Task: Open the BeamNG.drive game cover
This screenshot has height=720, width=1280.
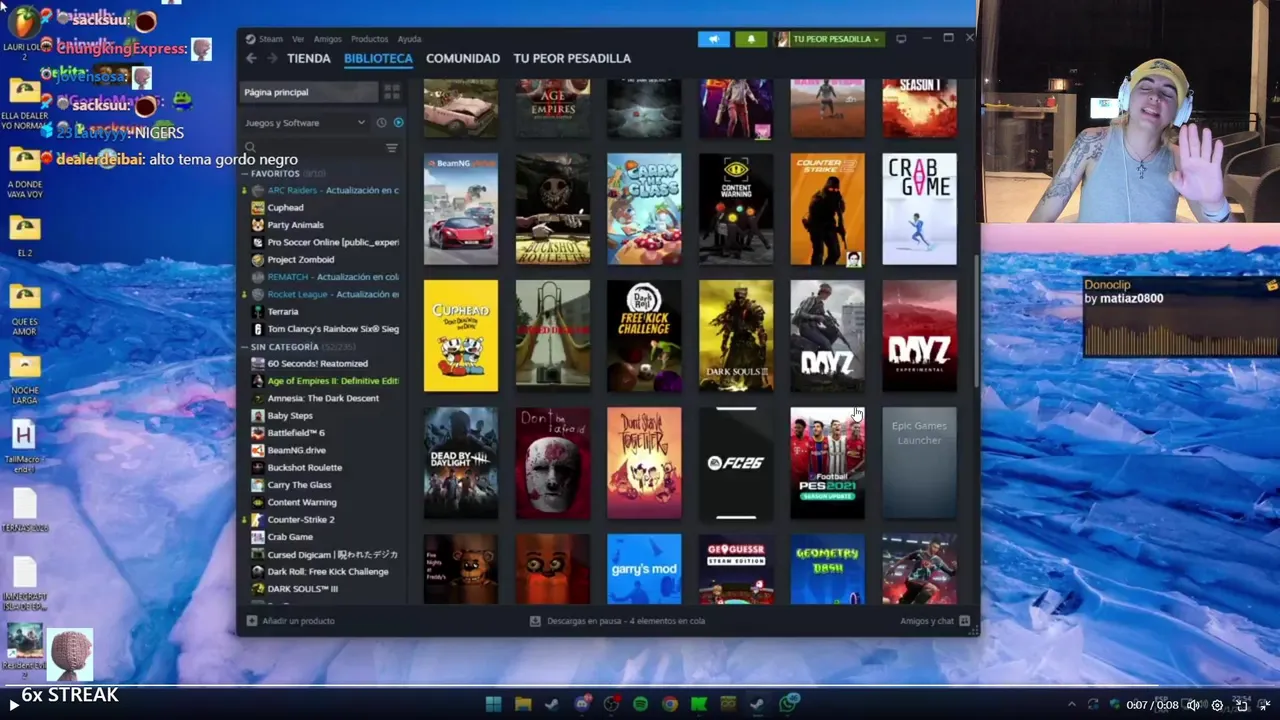Action: tap(461, 209)
